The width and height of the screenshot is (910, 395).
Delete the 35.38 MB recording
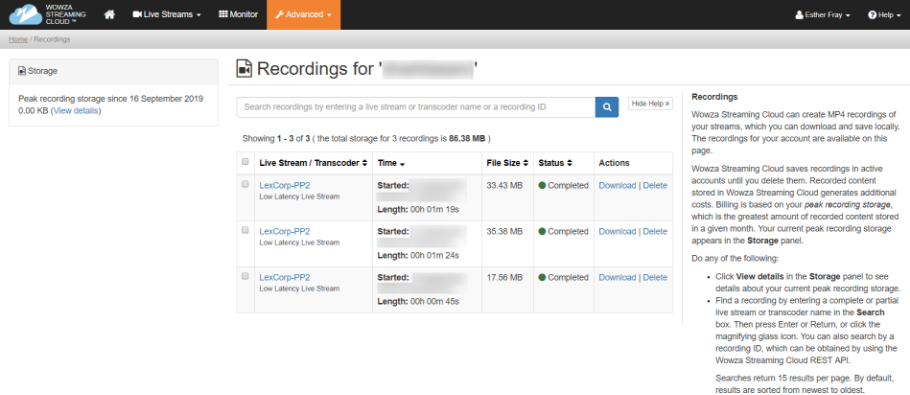tap(655, 231)
